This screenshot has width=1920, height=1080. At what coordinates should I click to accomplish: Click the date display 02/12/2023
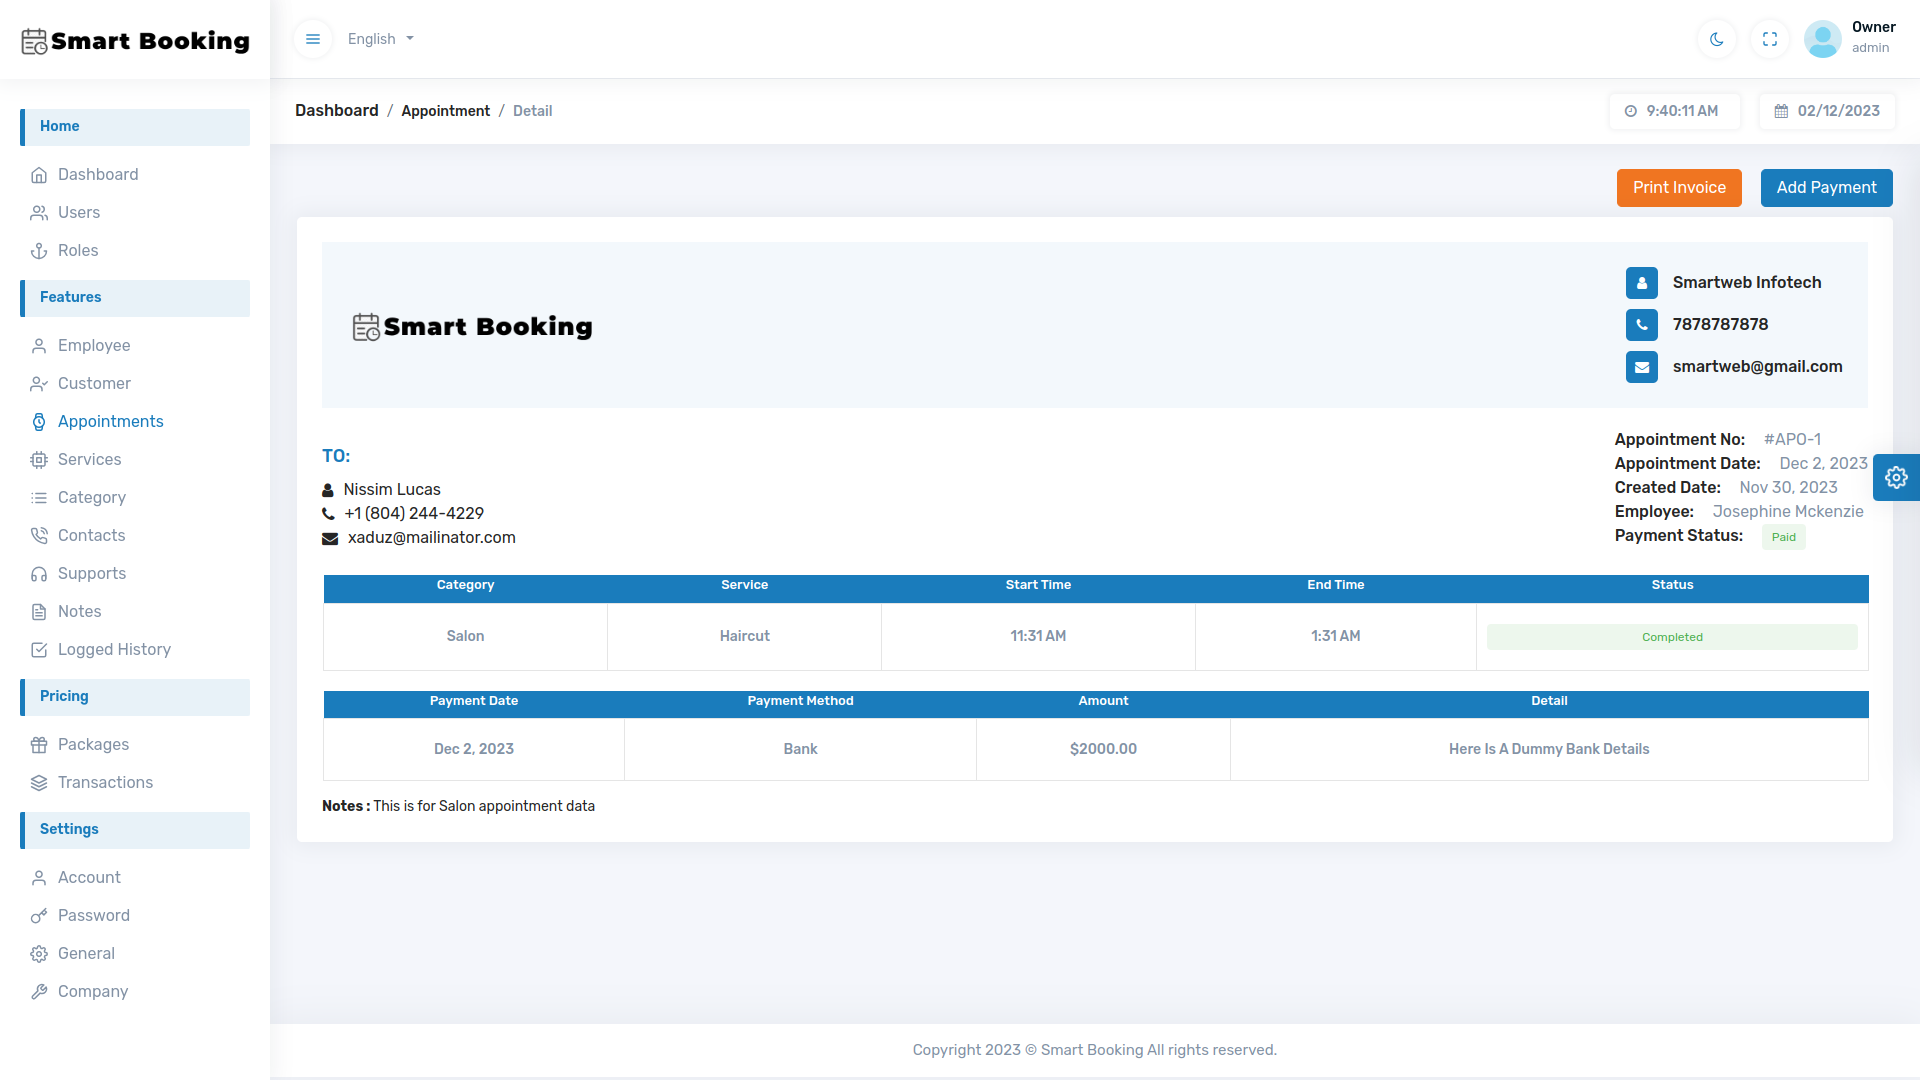(x=1826, y=111)
